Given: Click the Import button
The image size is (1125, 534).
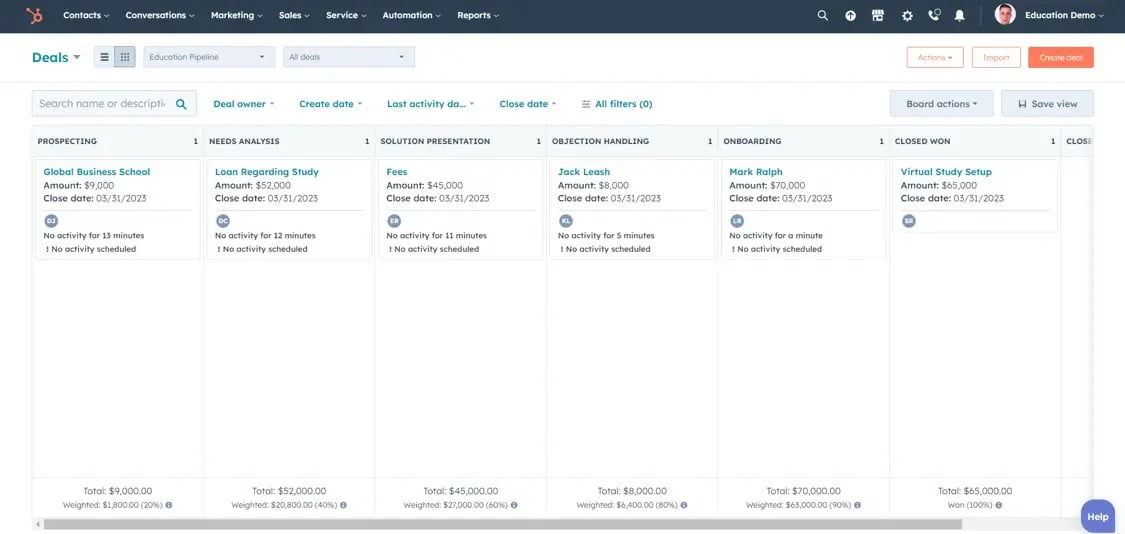Looking at the screenshot, I should point(996,57).
